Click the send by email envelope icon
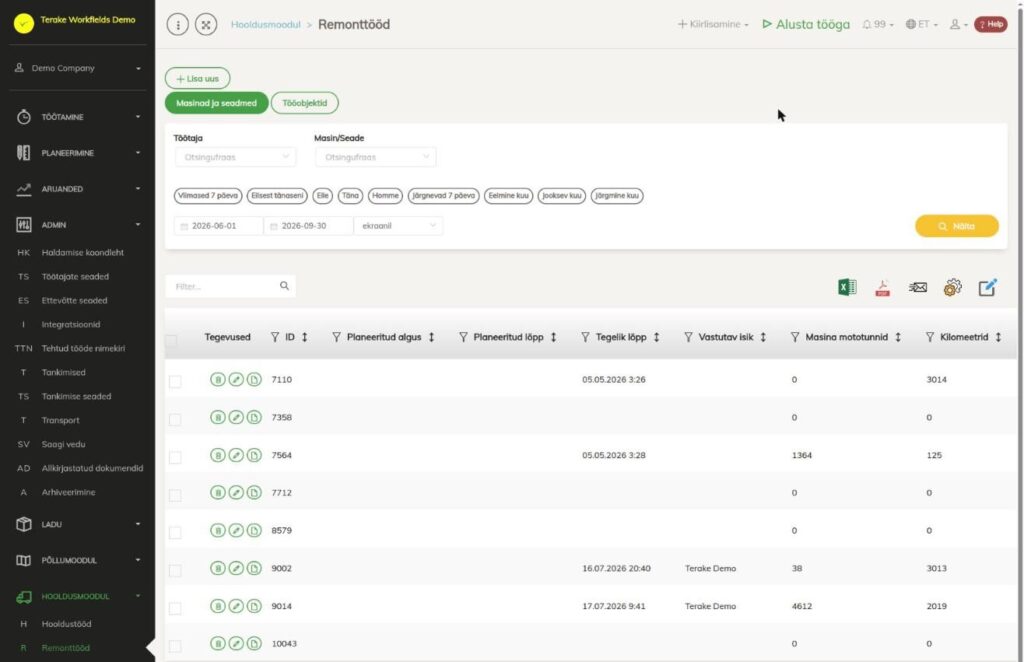This screenshot has height=662, width=1024. pos(918,287)
